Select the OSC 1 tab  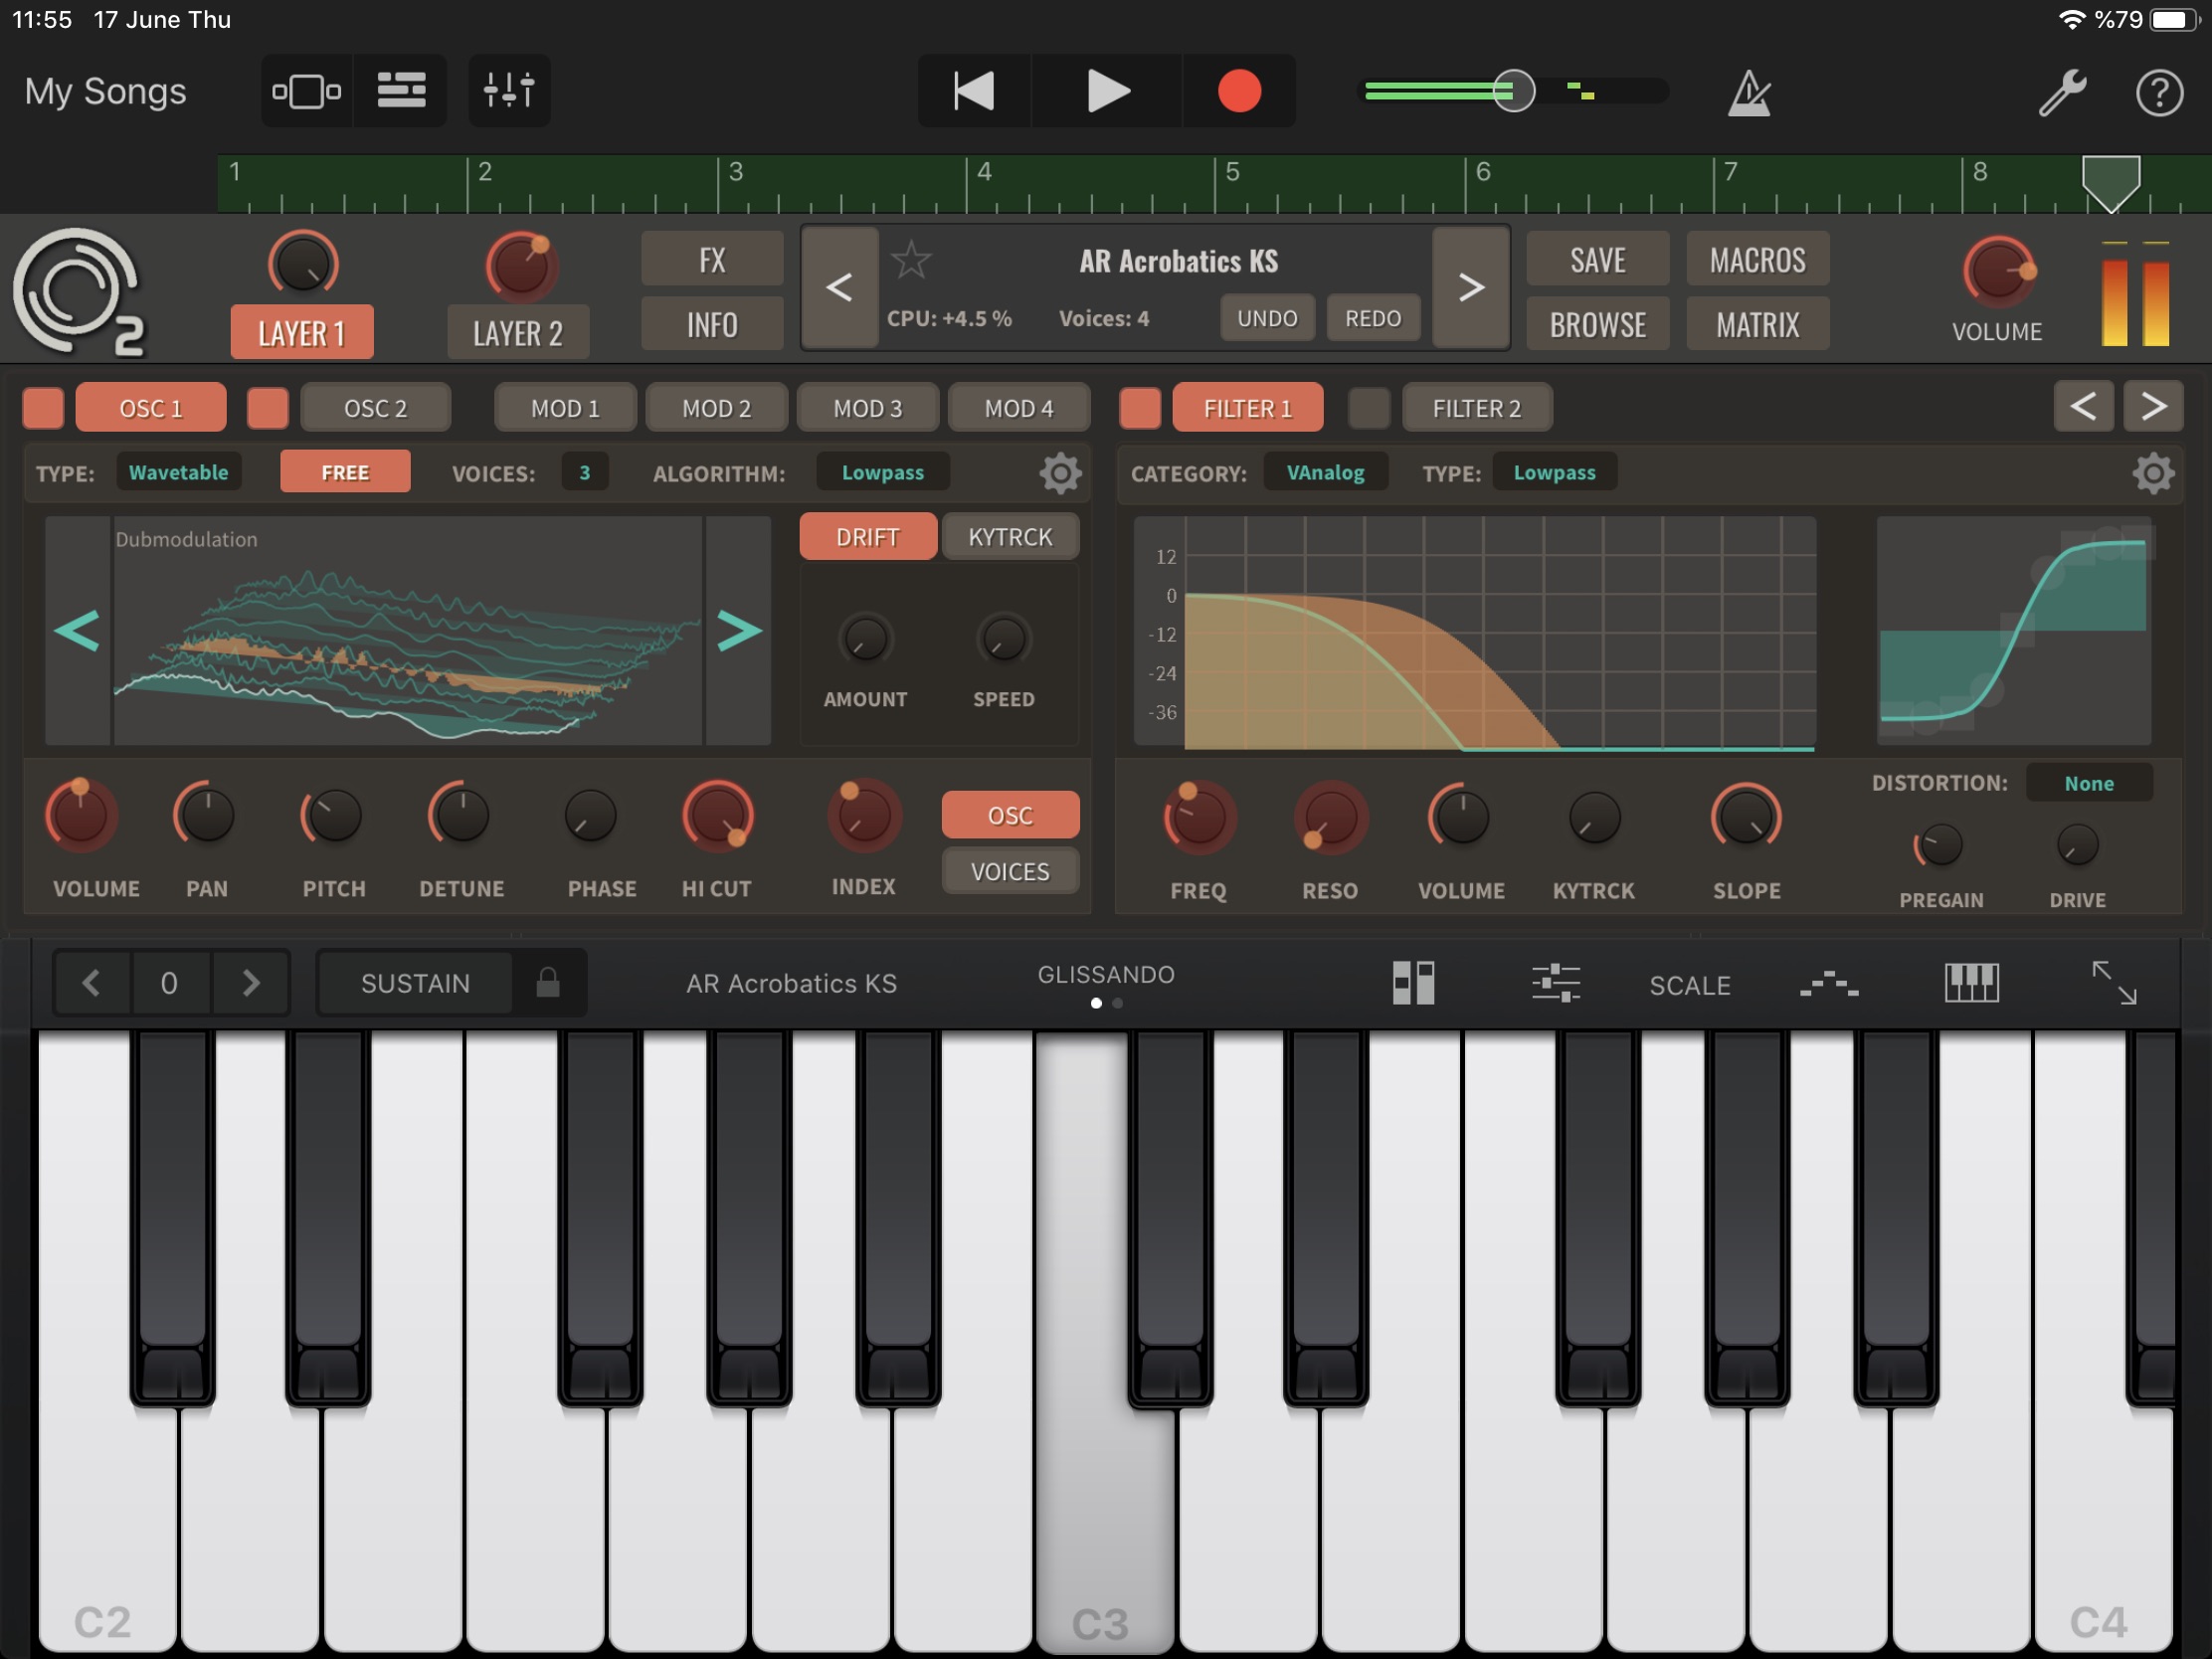coord(151,408)
